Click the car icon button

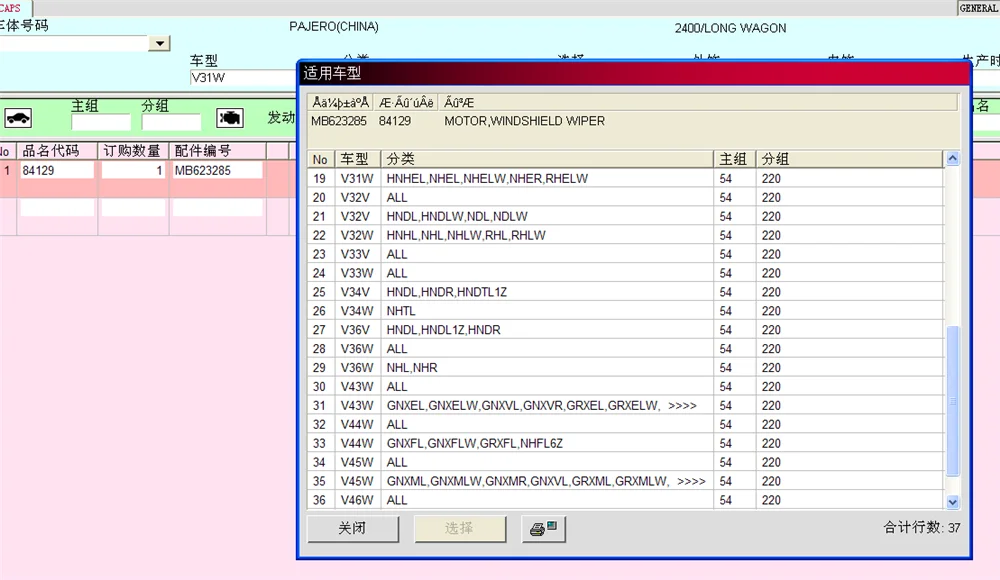point(18,118)
